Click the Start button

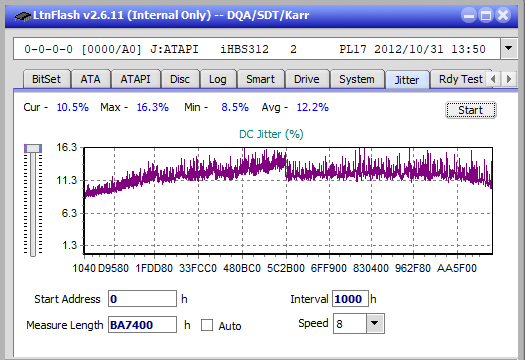coord(471,110)
